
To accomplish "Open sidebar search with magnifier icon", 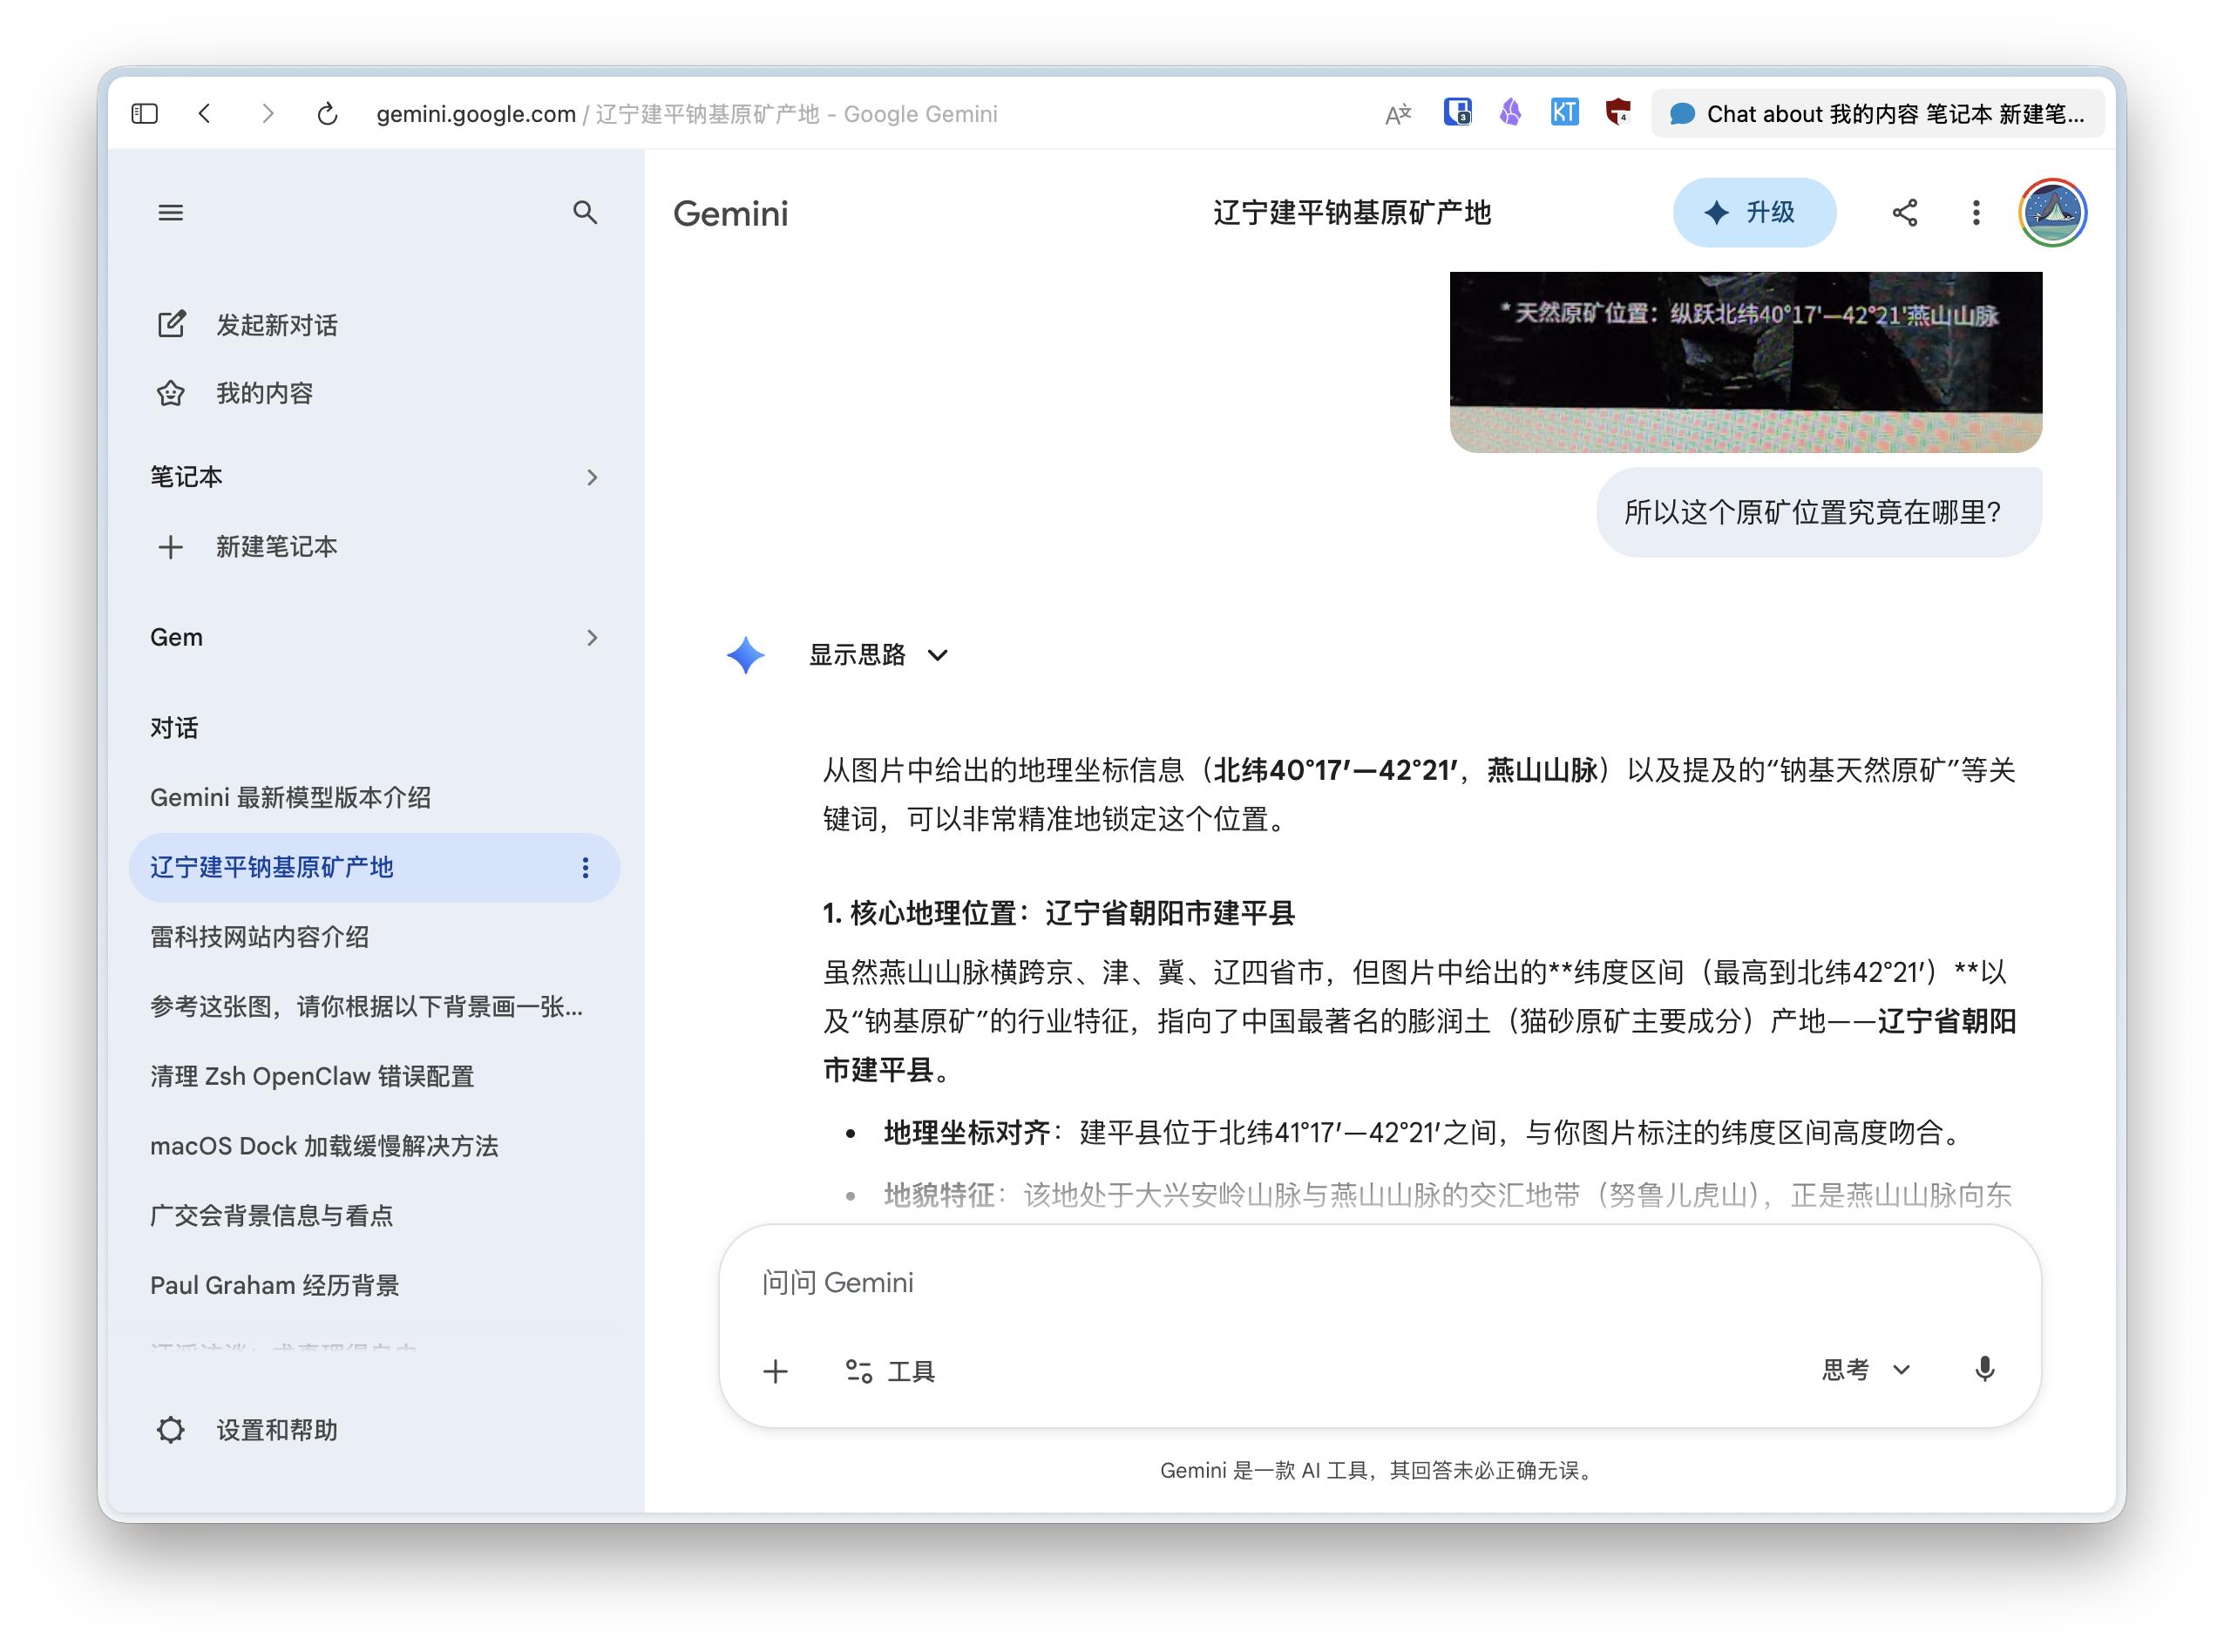I will [x=585, y=212].
